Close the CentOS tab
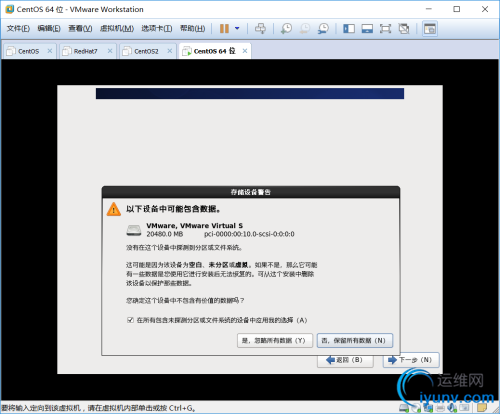Viewport: 500px width, 414px height. (x=50, y=51)
